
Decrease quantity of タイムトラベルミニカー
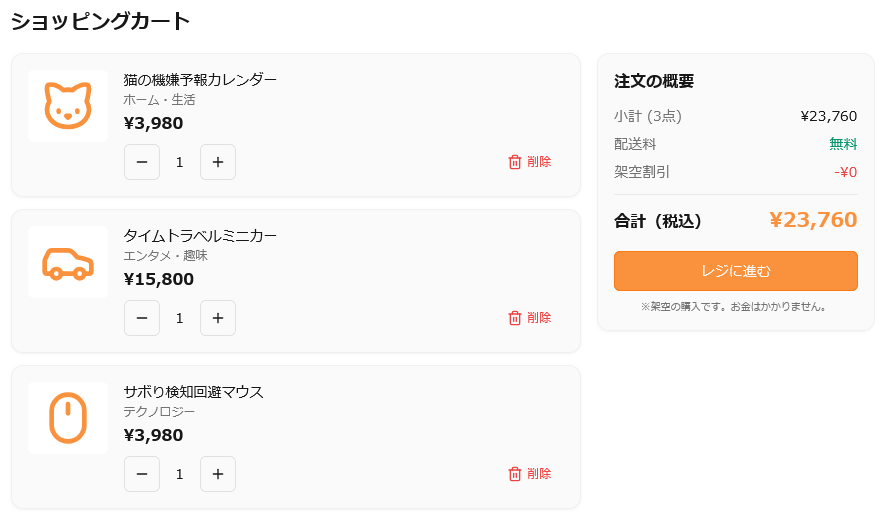(x=142, y=318)
